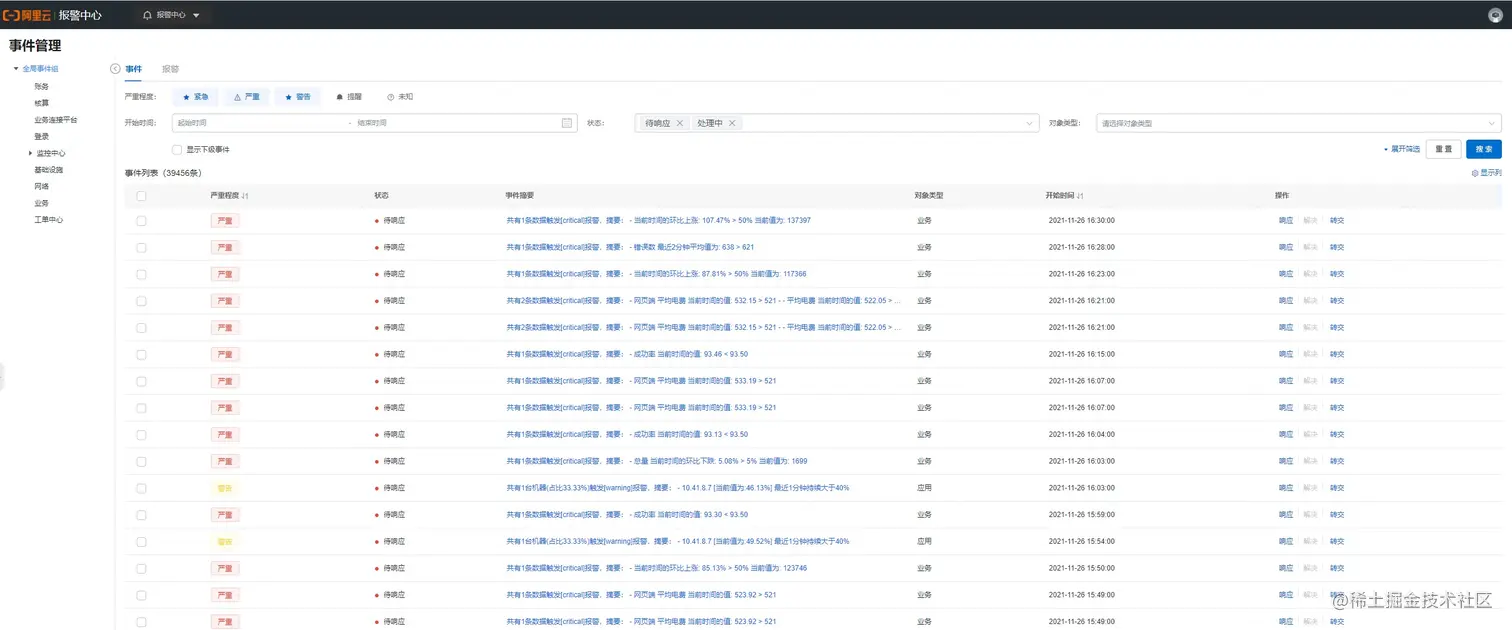Check the select-all checkbox in table header
This screenshot has width=1512, height=630.
141,196
